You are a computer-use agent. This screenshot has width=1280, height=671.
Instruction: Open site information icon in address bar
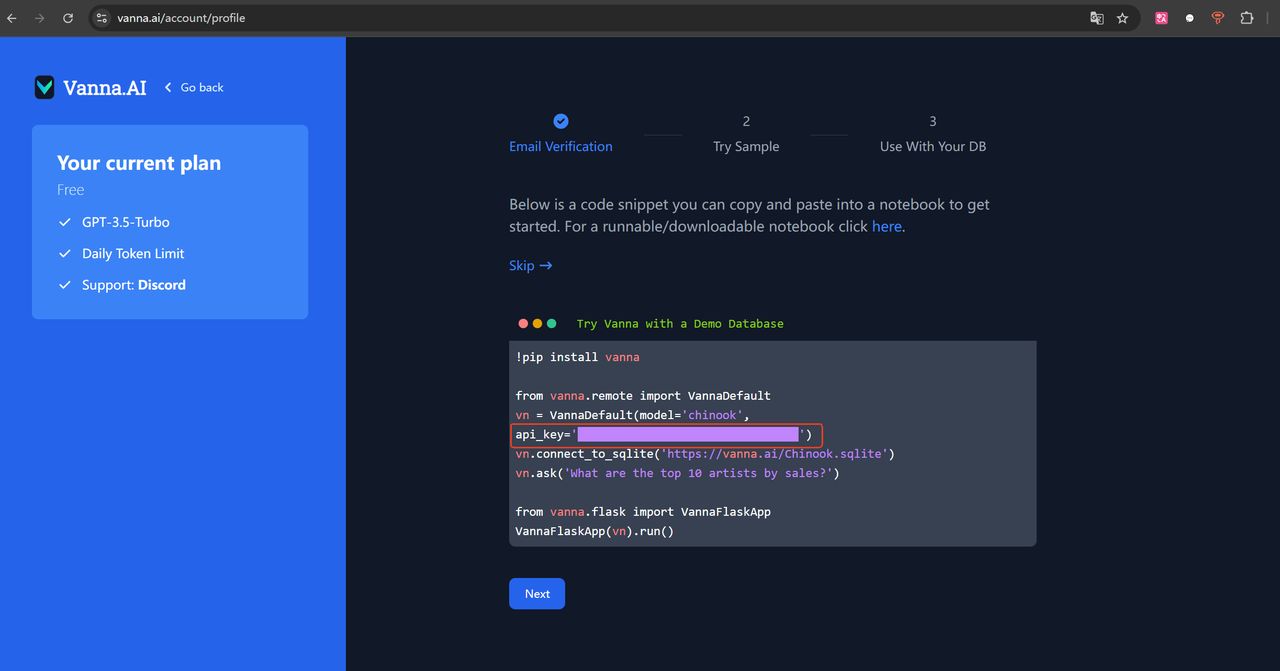(x=101, y=18)
